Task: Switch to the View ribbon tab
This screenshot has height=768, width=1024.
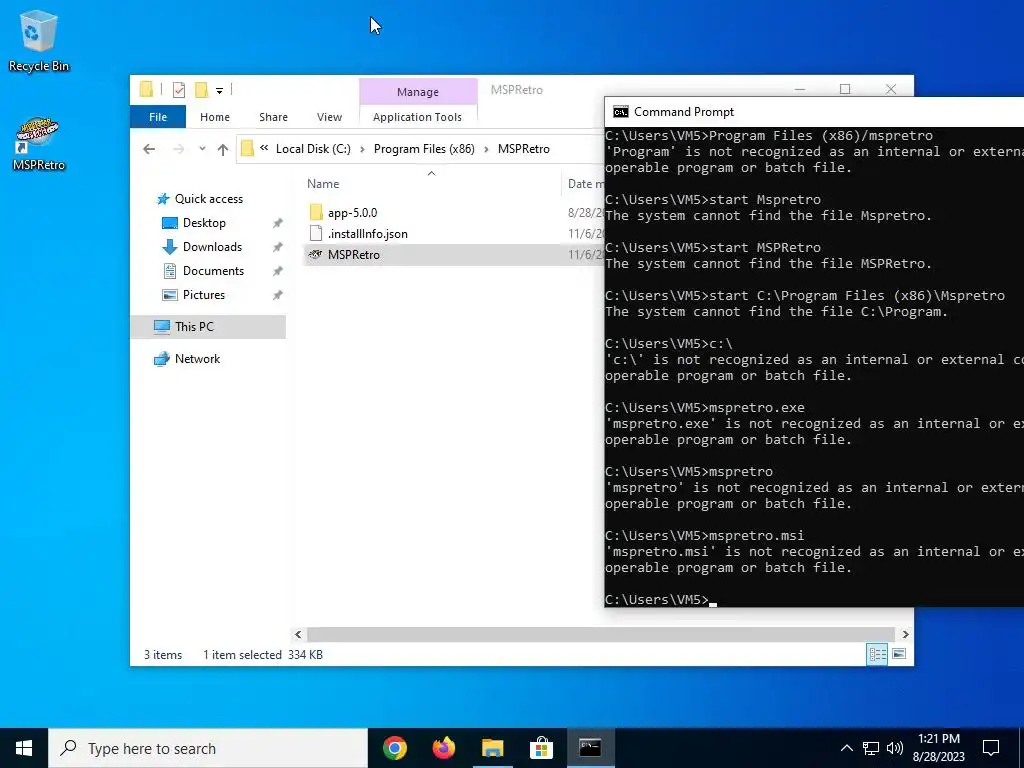Action: pyautogui.click(x=329, y=117)
